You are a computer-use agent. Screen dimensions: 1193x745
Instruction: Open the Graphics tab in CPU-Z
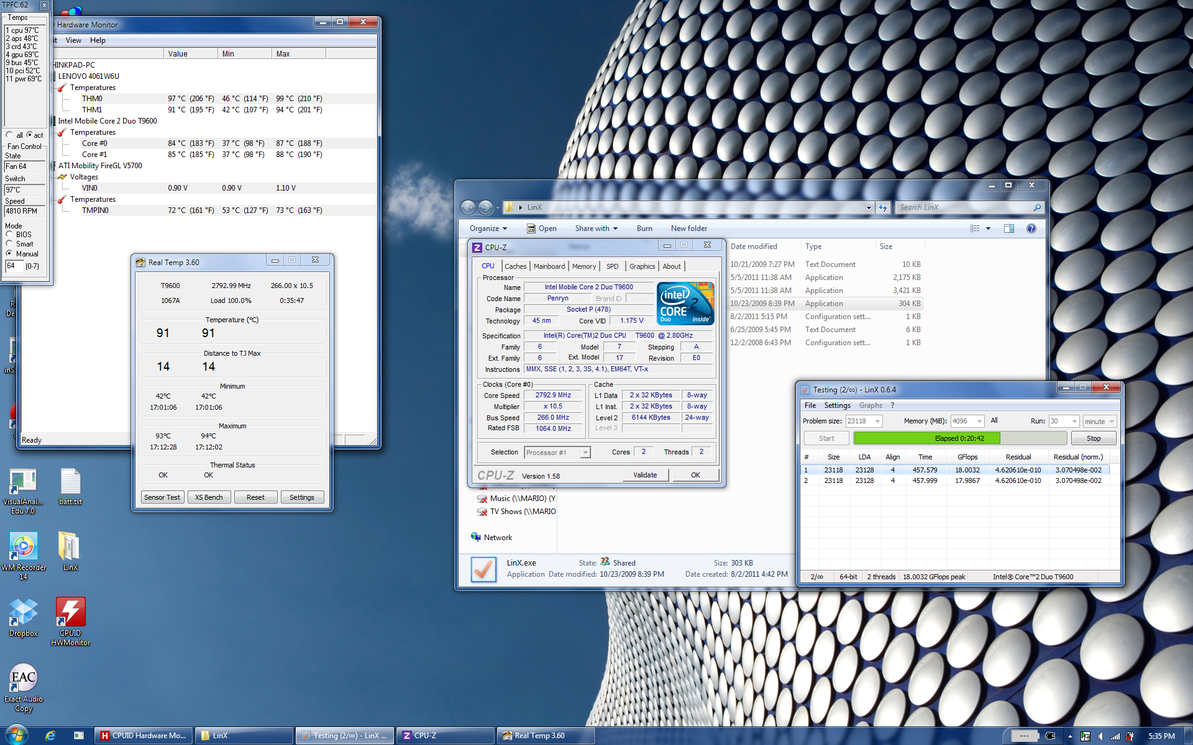click(x=642, y=266)
